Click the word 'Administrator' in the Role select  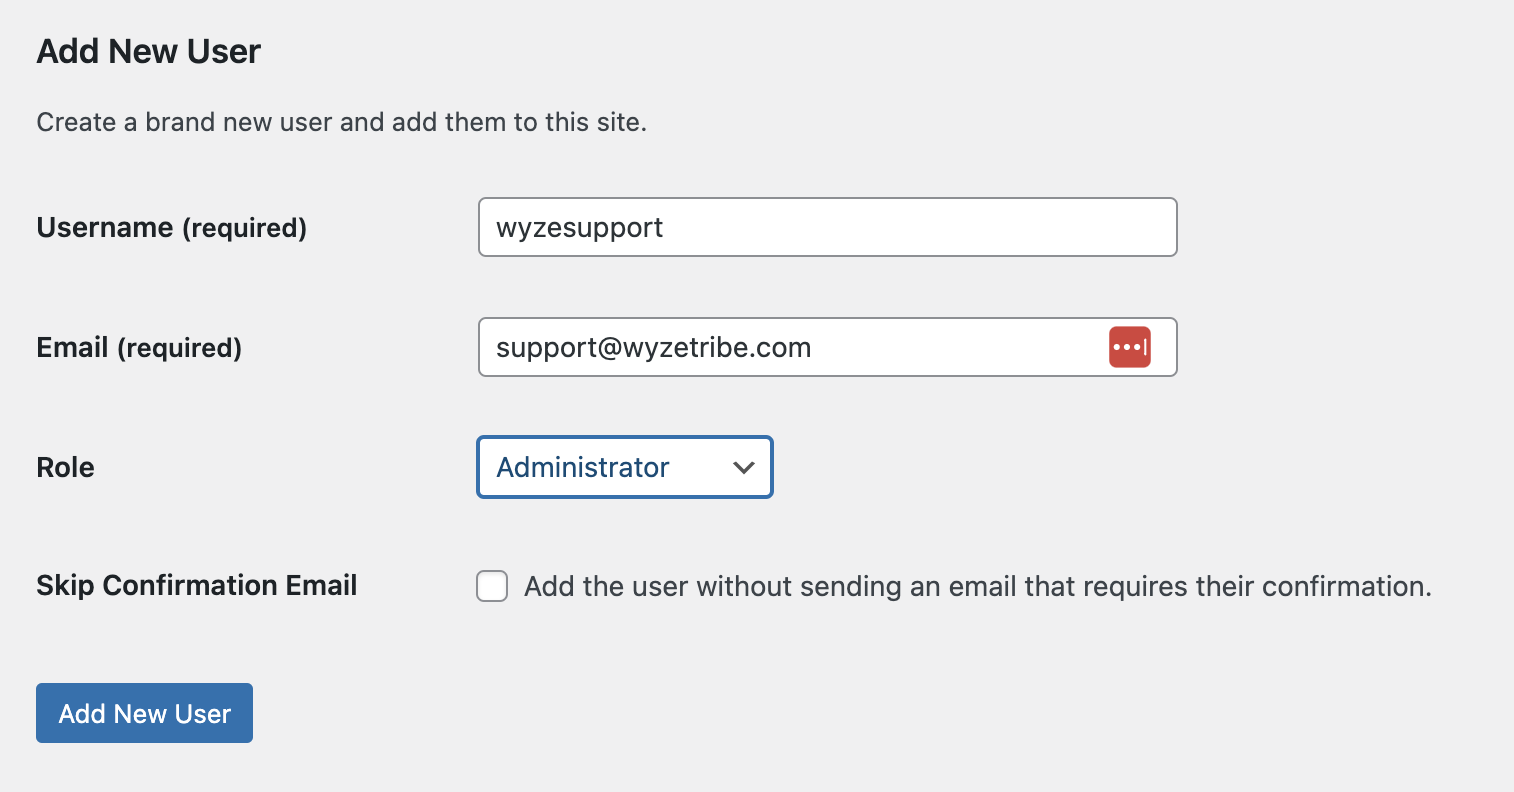(x=583, y=467)
